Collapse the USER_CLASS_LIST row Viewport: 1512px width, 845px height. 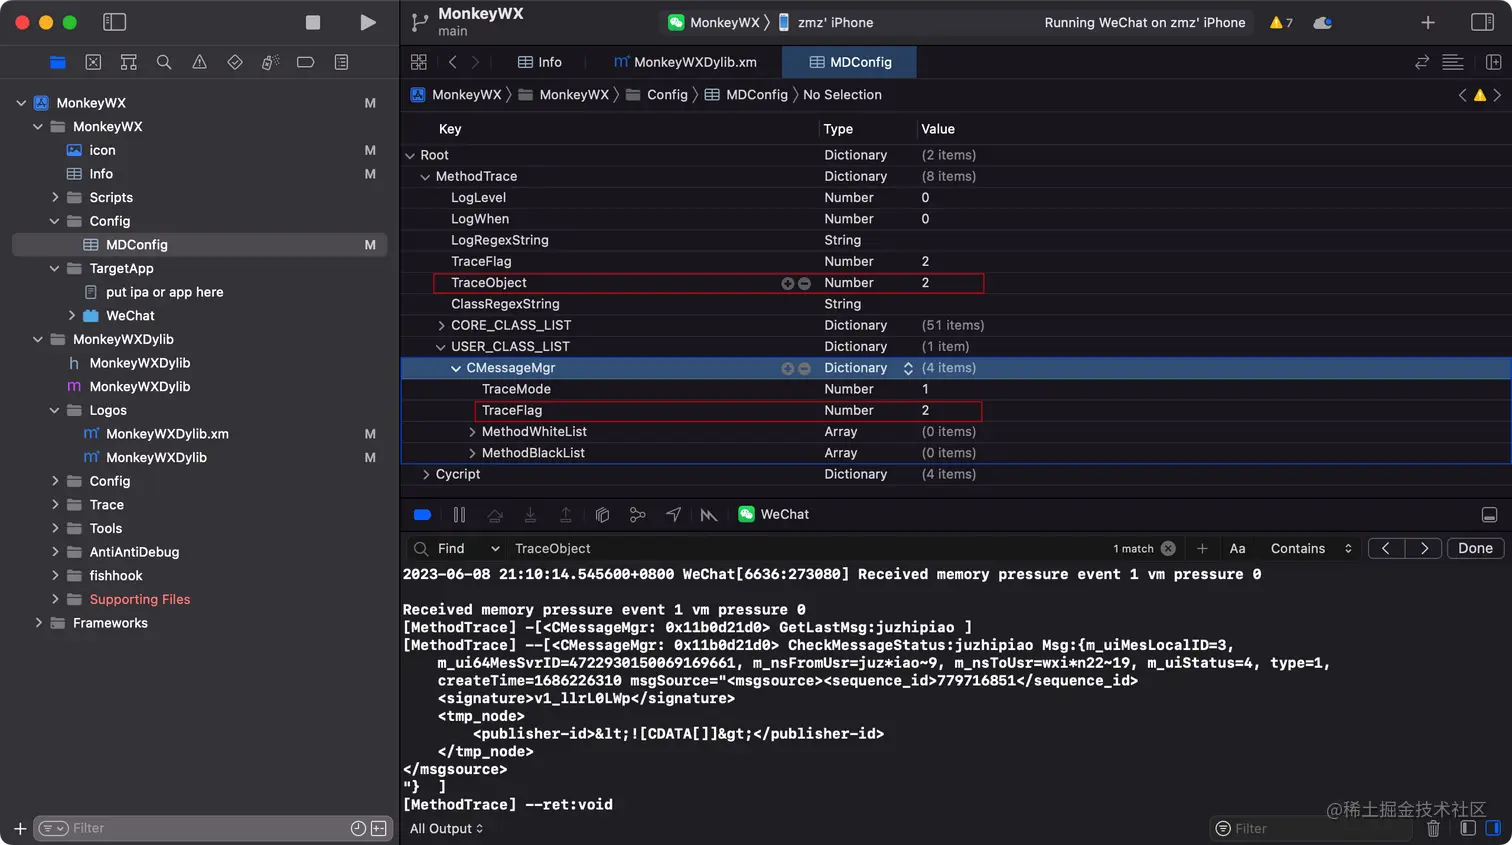(441, 347)
